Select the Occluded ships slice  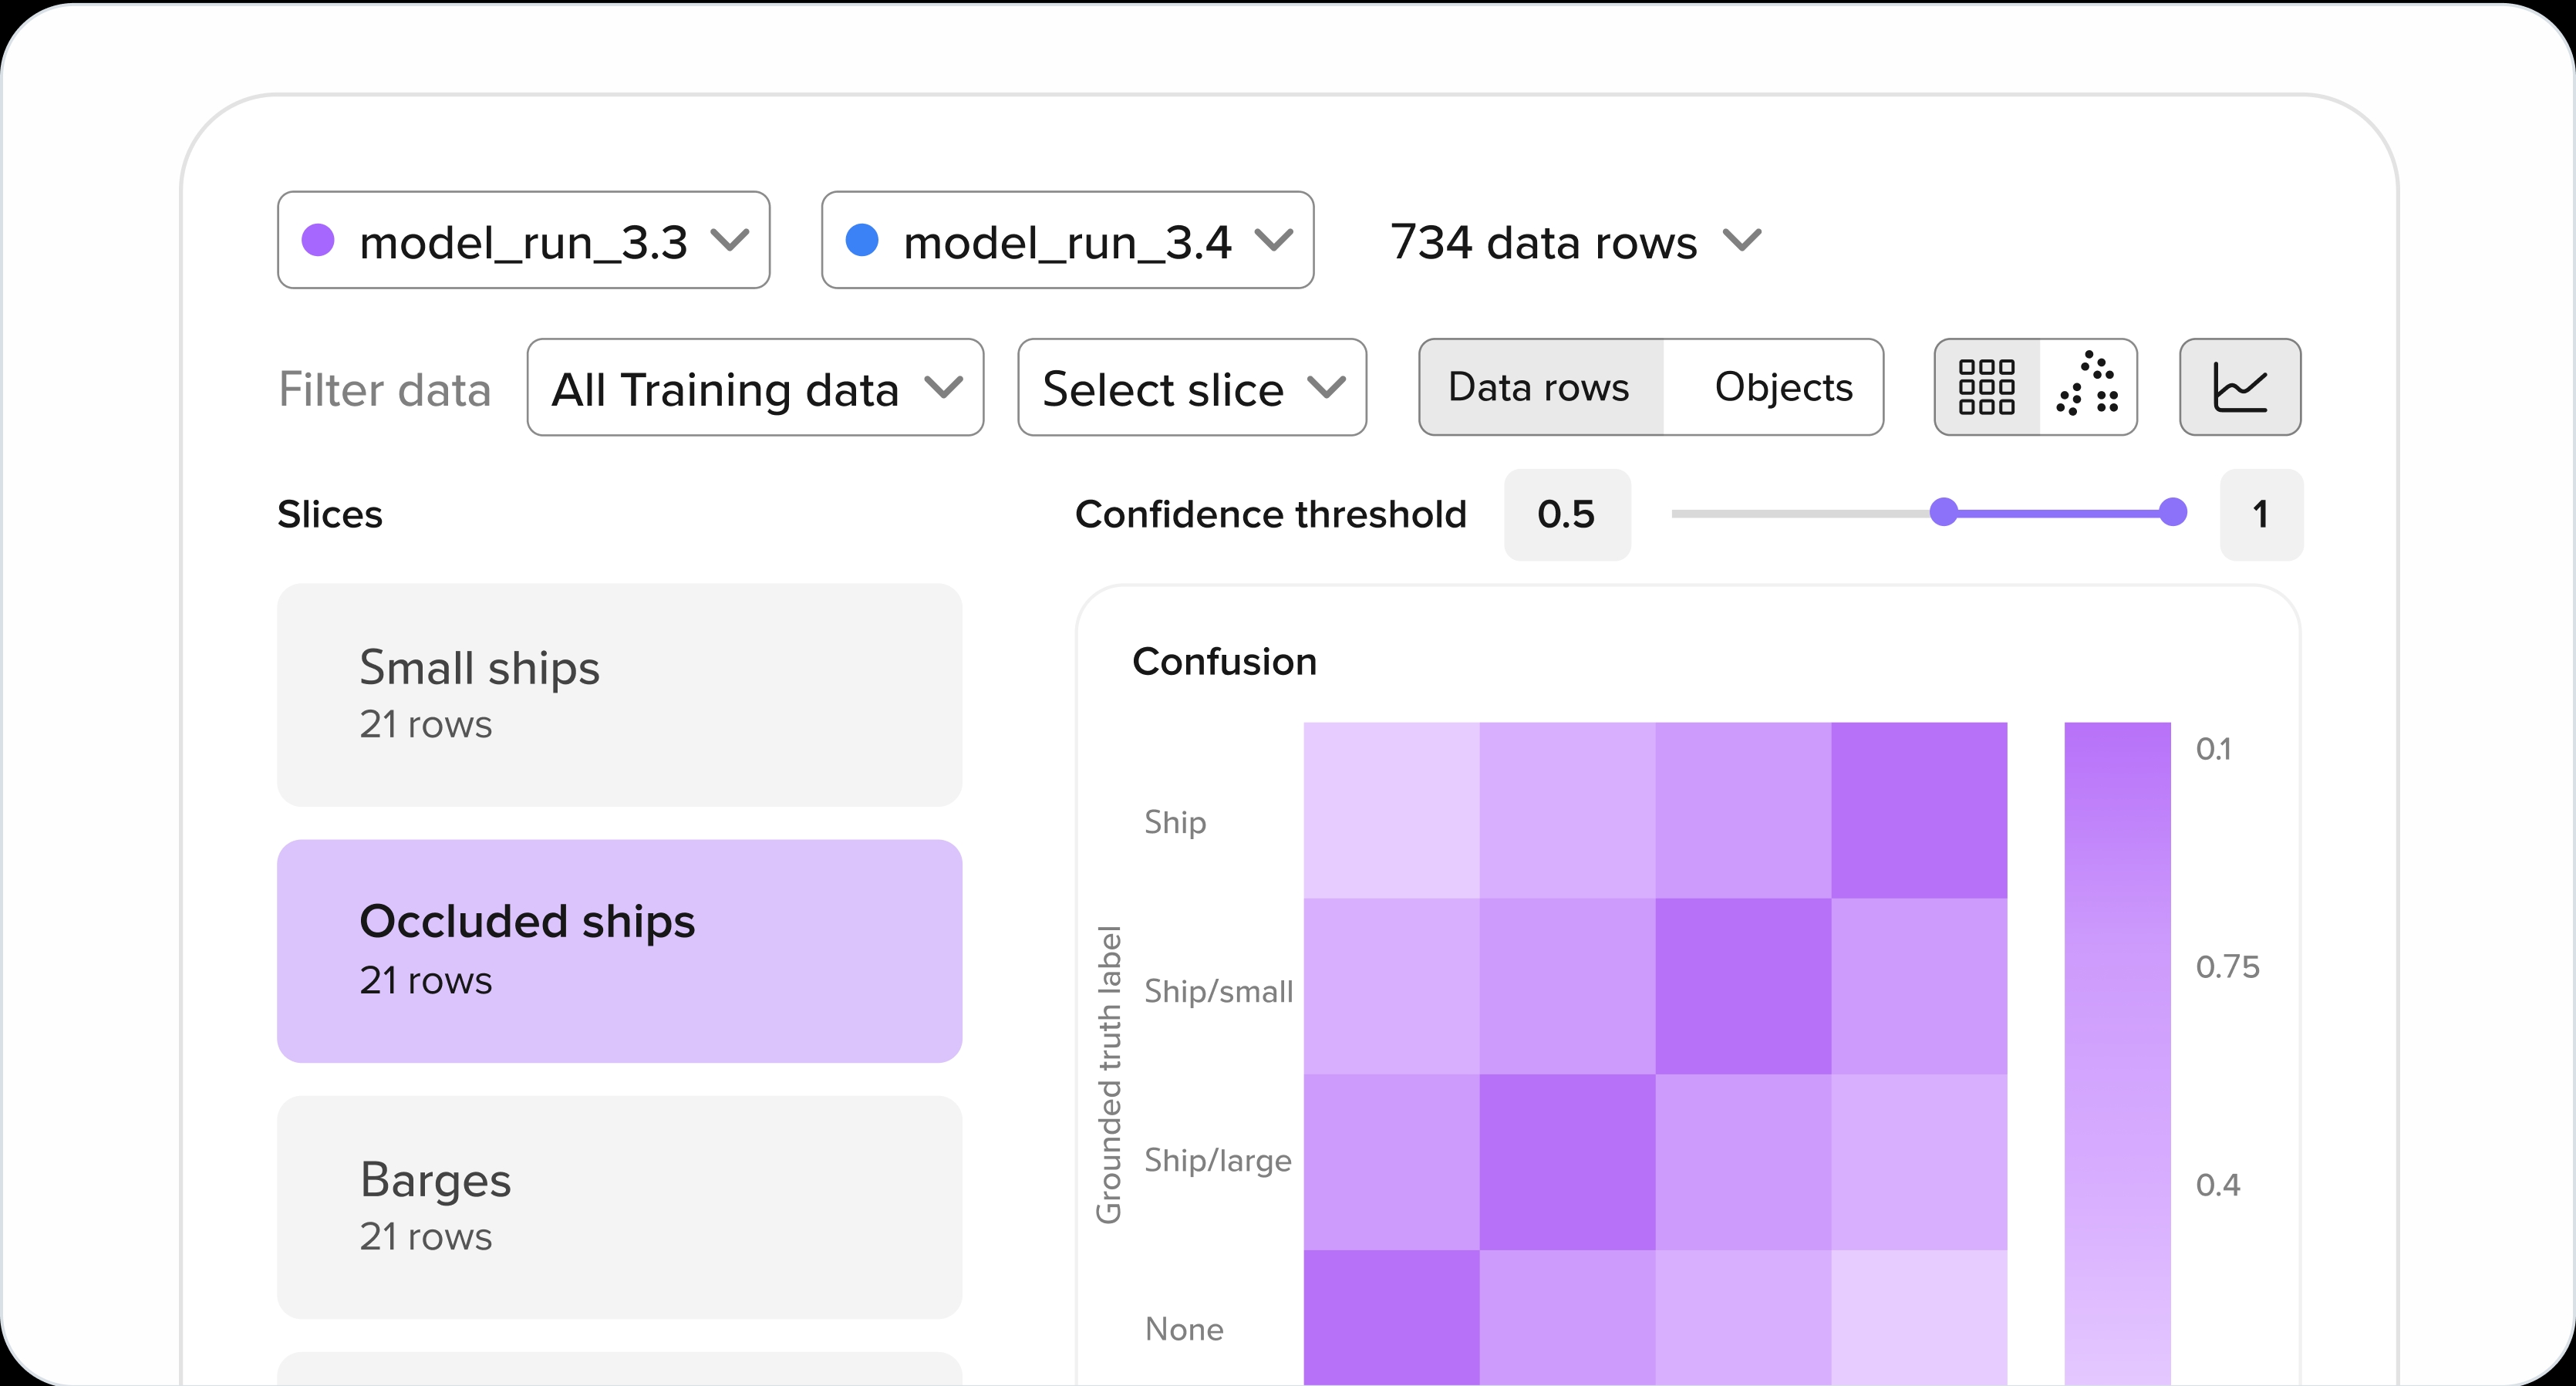pyautogui.click(x=619, y=951)
